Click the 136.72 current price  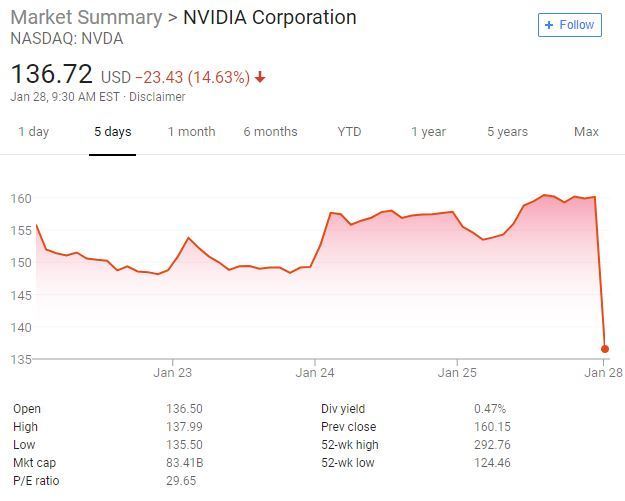(x=51, y=74)
